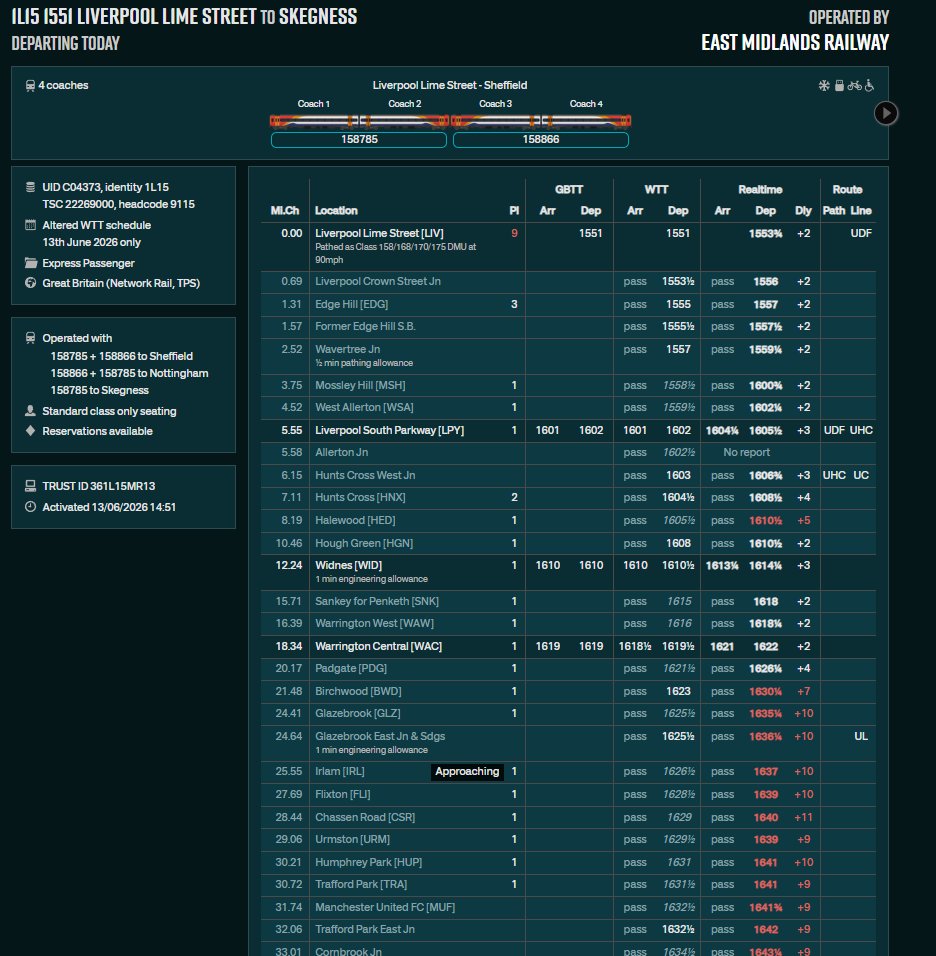
Task: Click the calendar icon beside Altered WTT schedule
Action: point(30,225)
